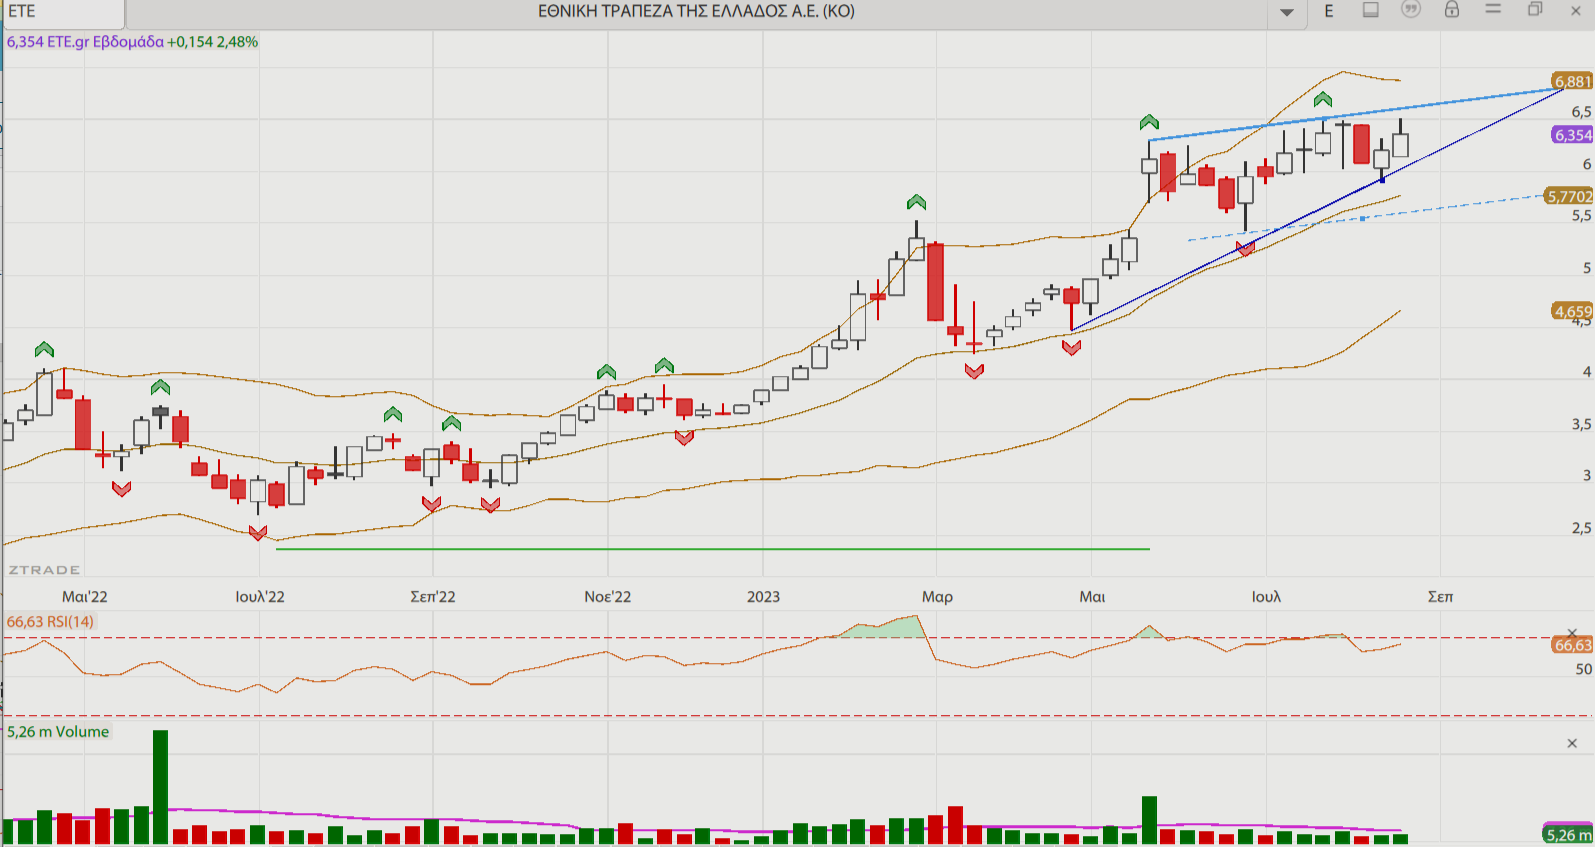1595x847 pixels.
Task: Click the 5,26 m volume value tag
Action: [x=1569, y=835]
